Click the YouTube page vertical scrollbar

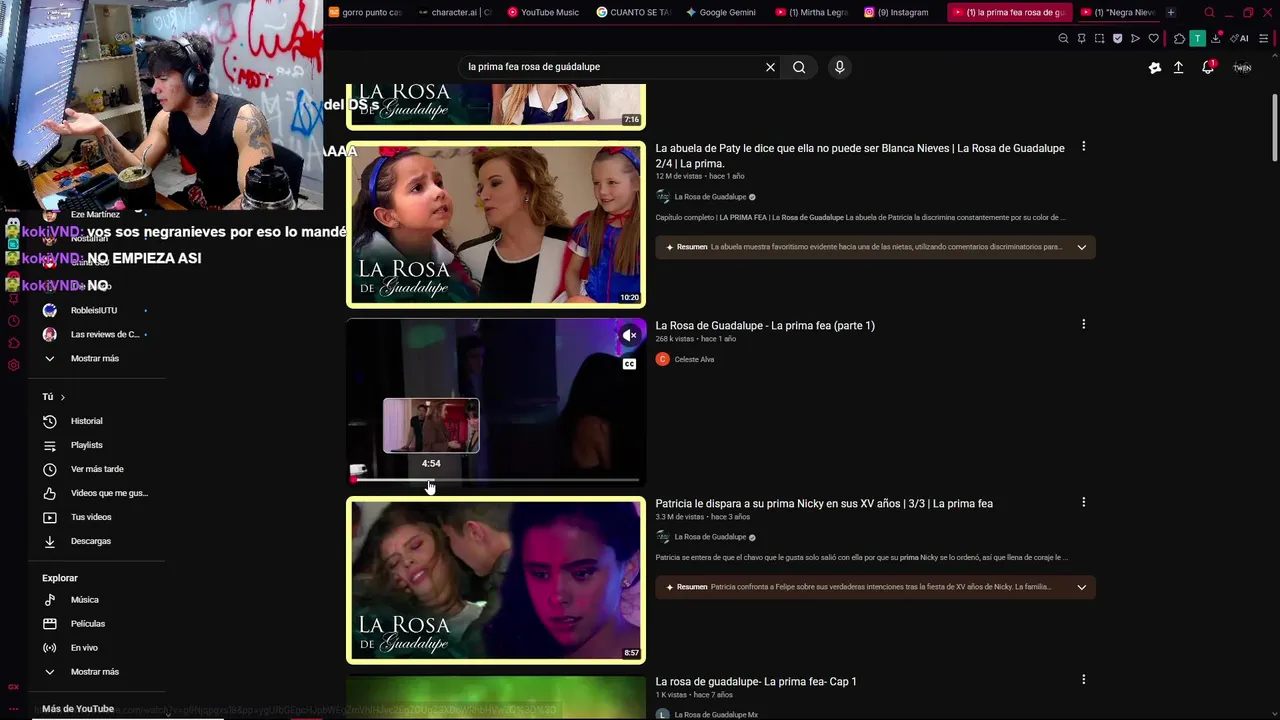(x=1275, y=127)
